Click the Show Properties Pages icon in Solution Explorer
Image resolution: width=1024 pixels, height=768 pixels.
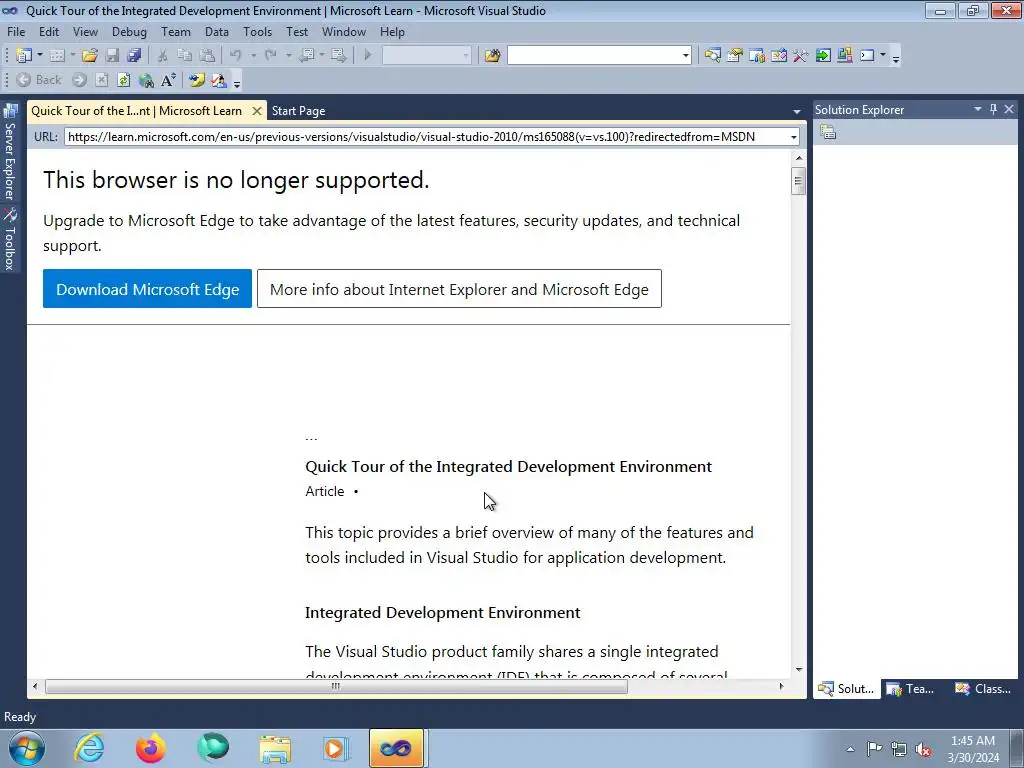point(828,132)
